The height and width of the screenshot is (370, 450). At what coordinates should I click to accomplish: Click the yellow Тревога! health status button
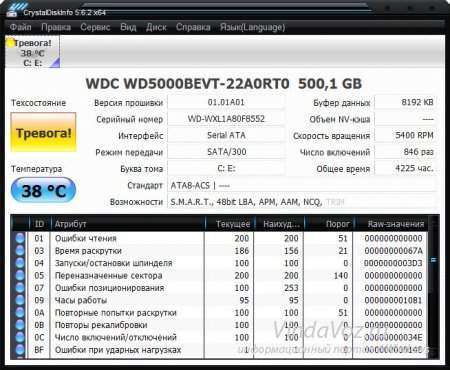pos(43,132)
